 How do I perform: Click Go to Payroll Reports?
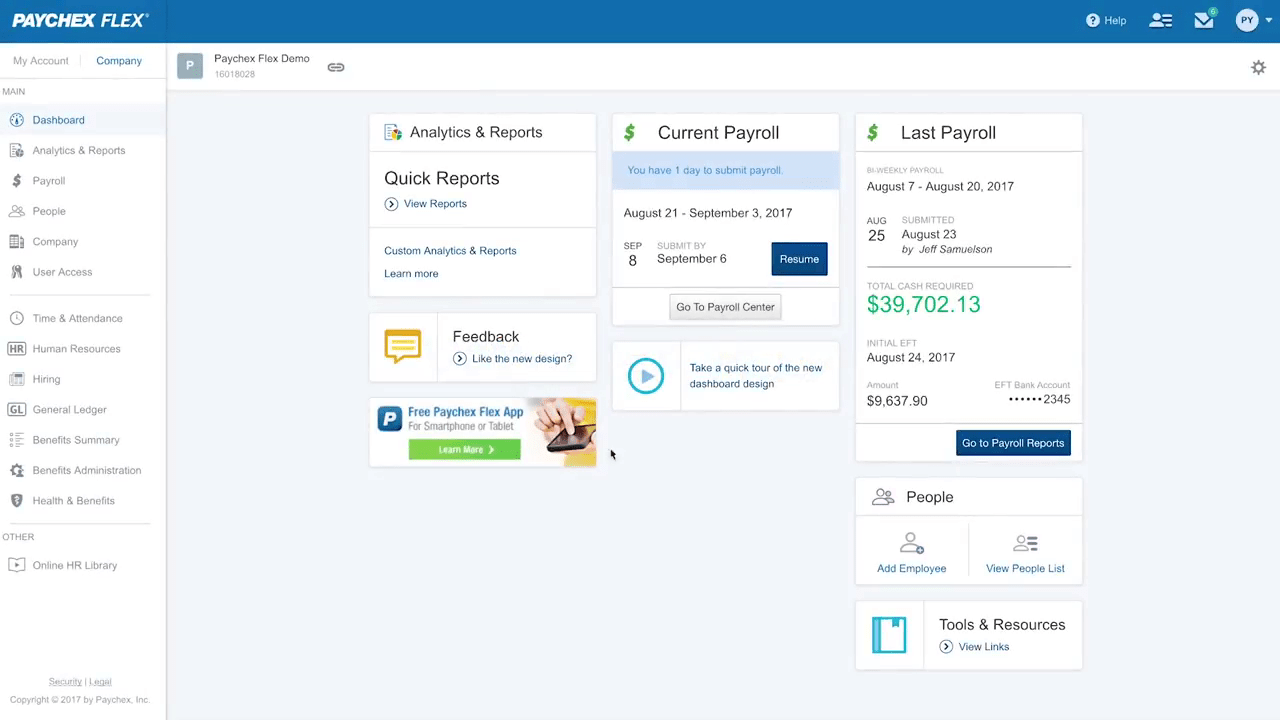coord(1013,442)
